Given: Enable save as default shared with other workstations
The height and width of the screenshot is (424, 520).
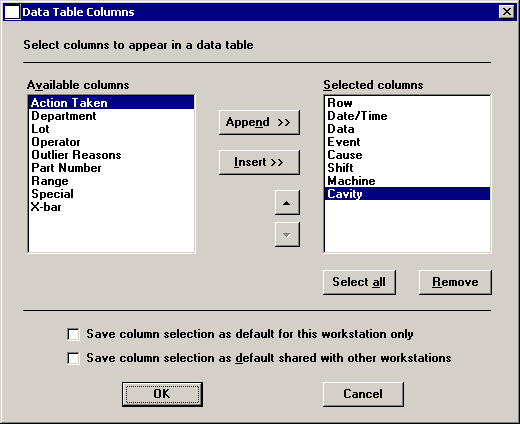Looking at the screenshot, I should [73, 358].
